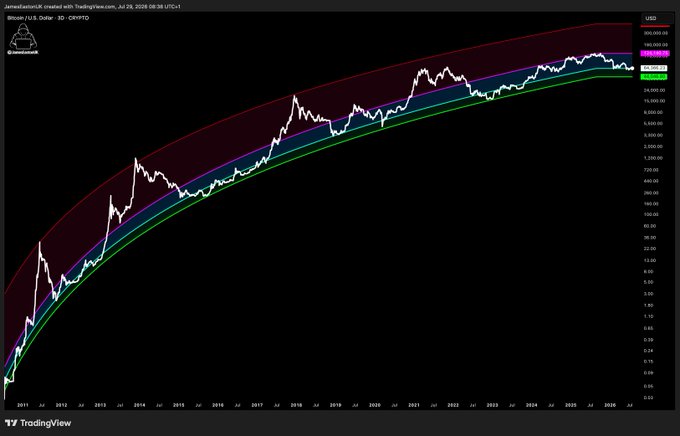Click the Jul label between 2011 and 2012
Screen dimensions: 680x436
coord(42,405)
